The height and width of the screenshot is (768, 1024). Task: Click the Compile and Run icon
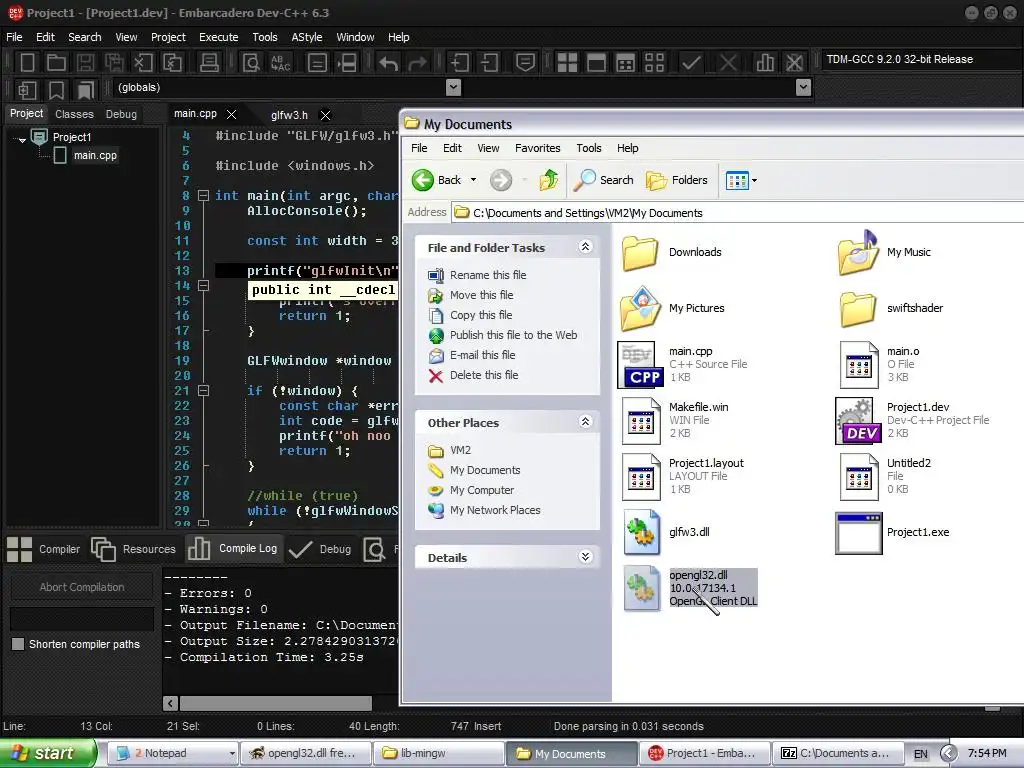[x=626, y=63]
